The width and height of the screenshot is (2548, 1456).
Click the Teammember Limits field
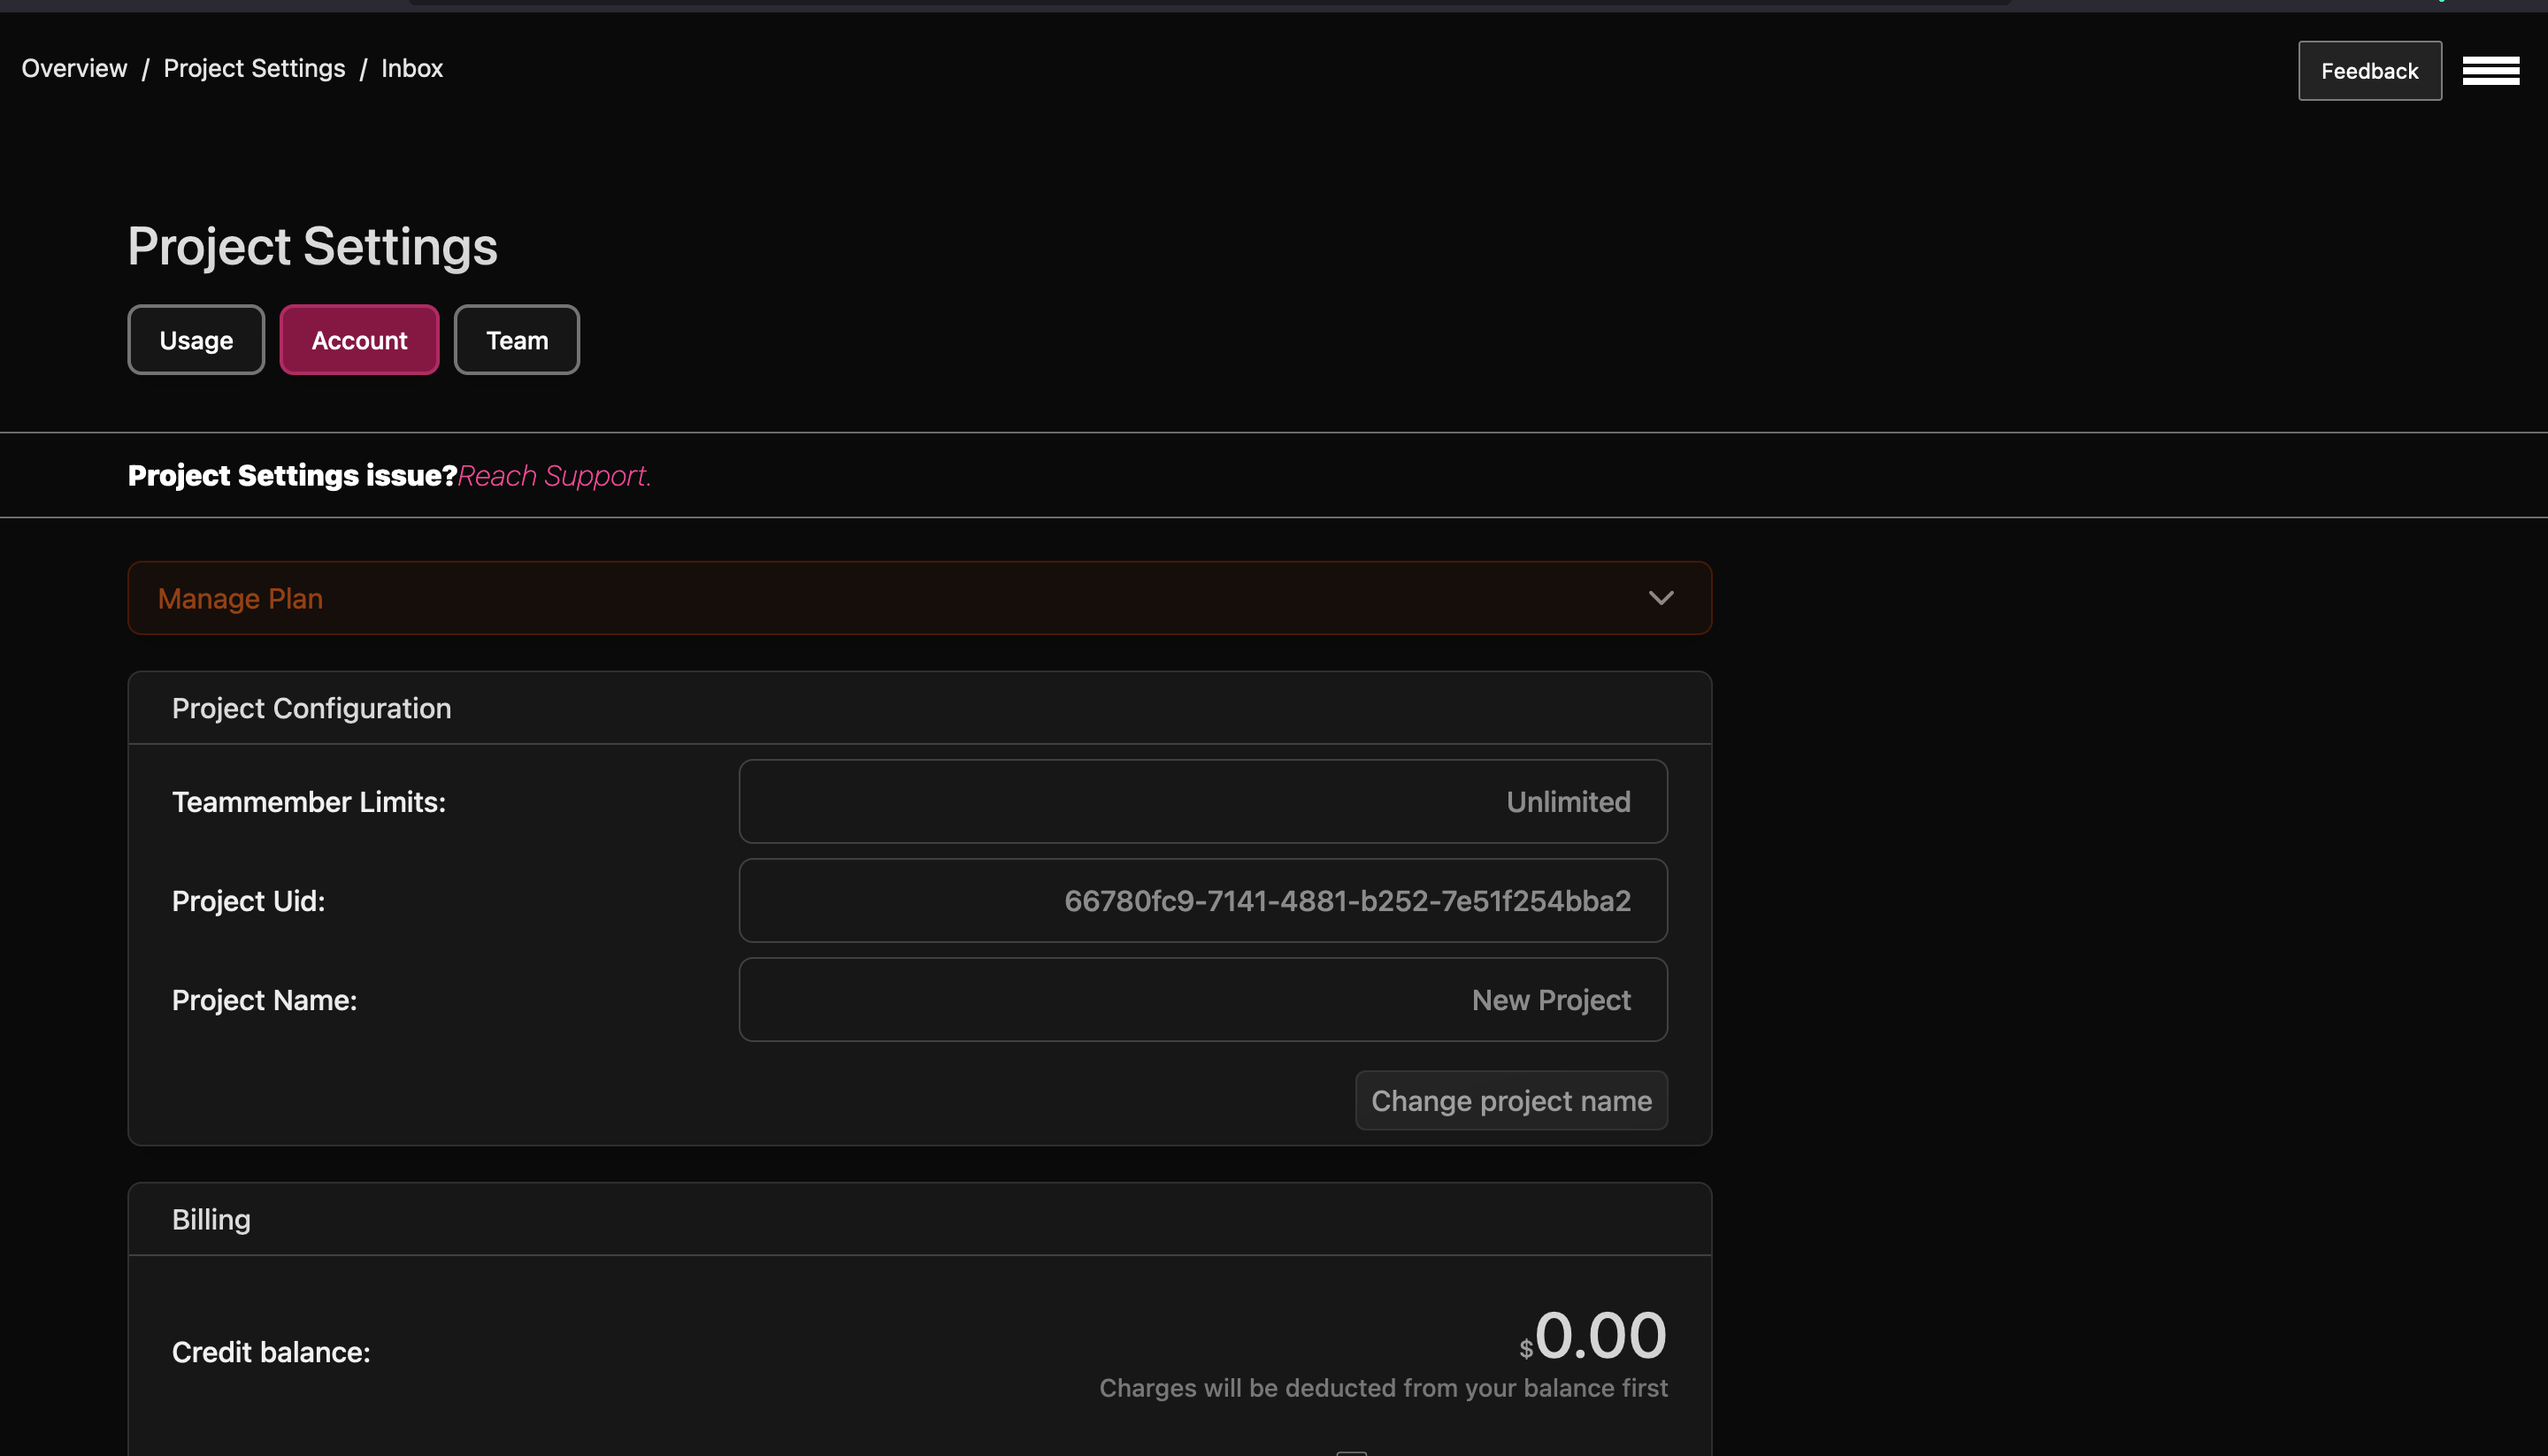click(x=1202, y=802)
